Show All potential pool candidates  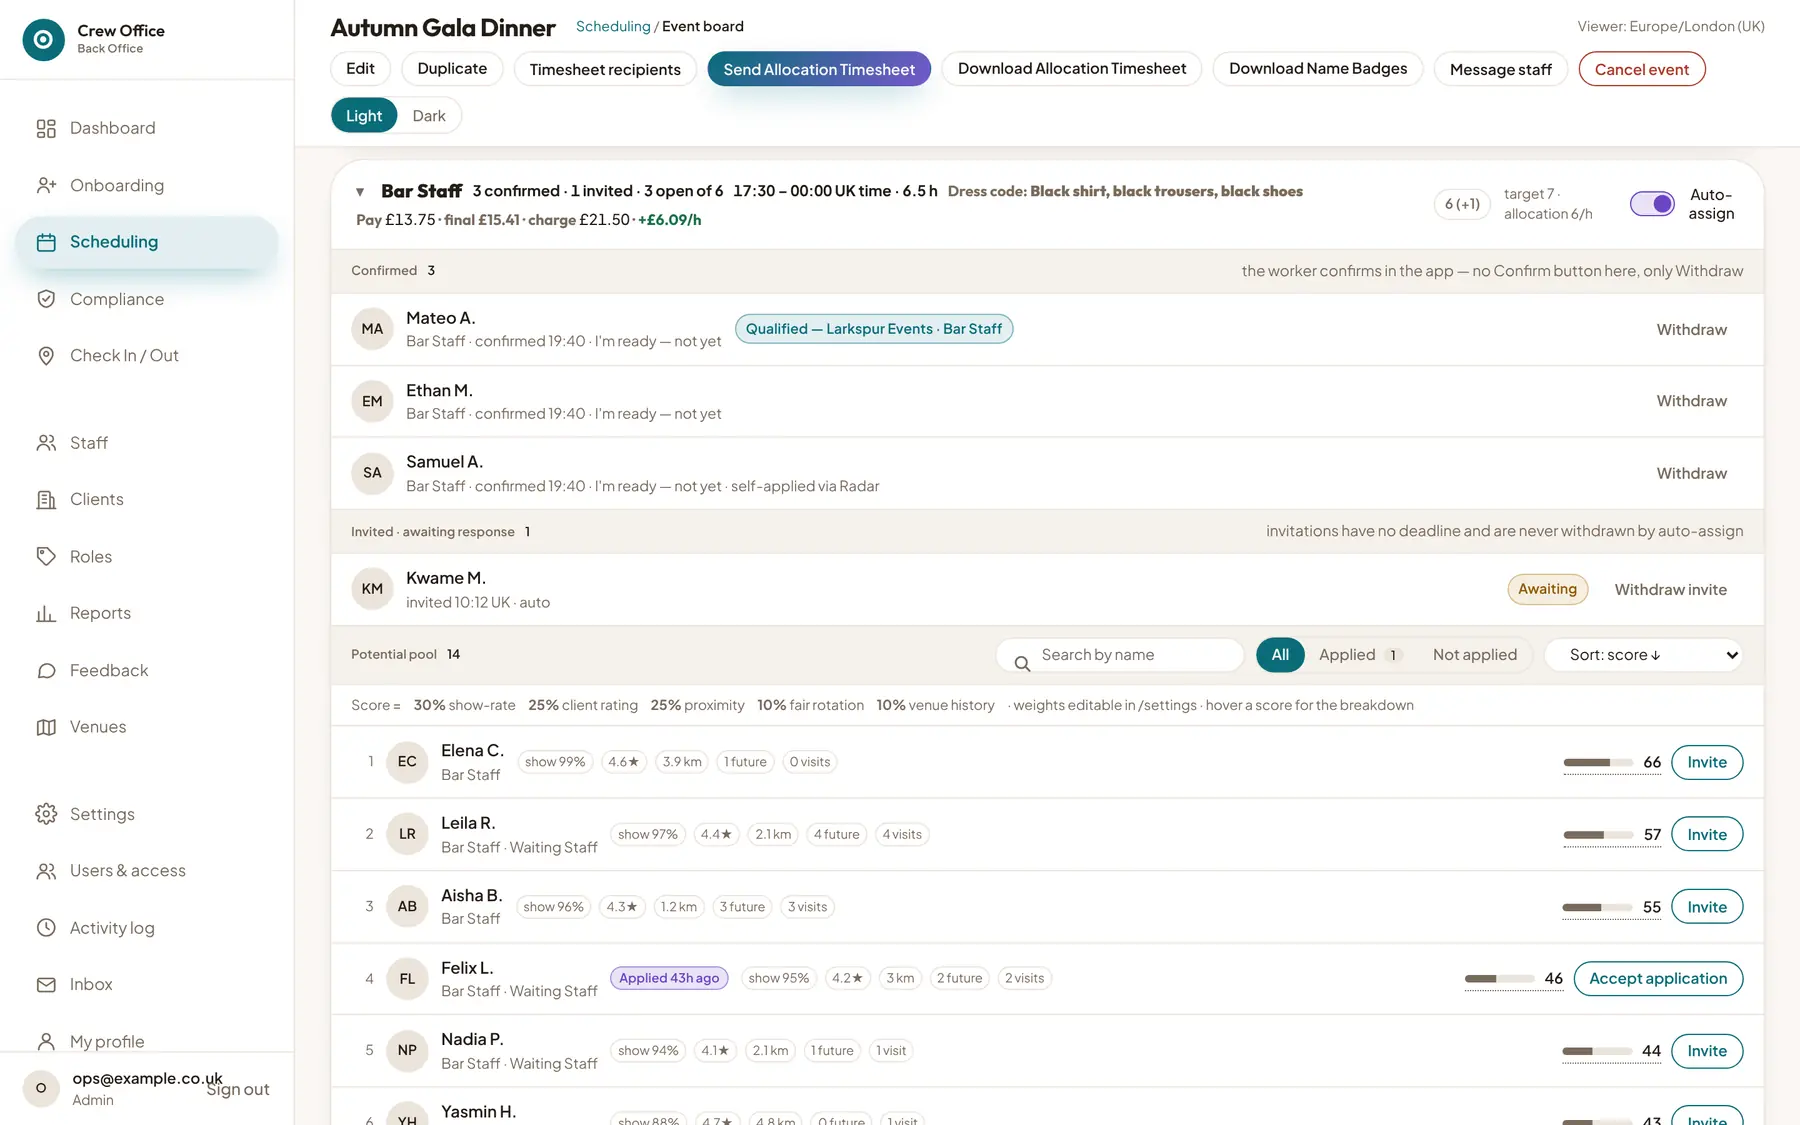pyautogui.click(x=1280, y=655)
